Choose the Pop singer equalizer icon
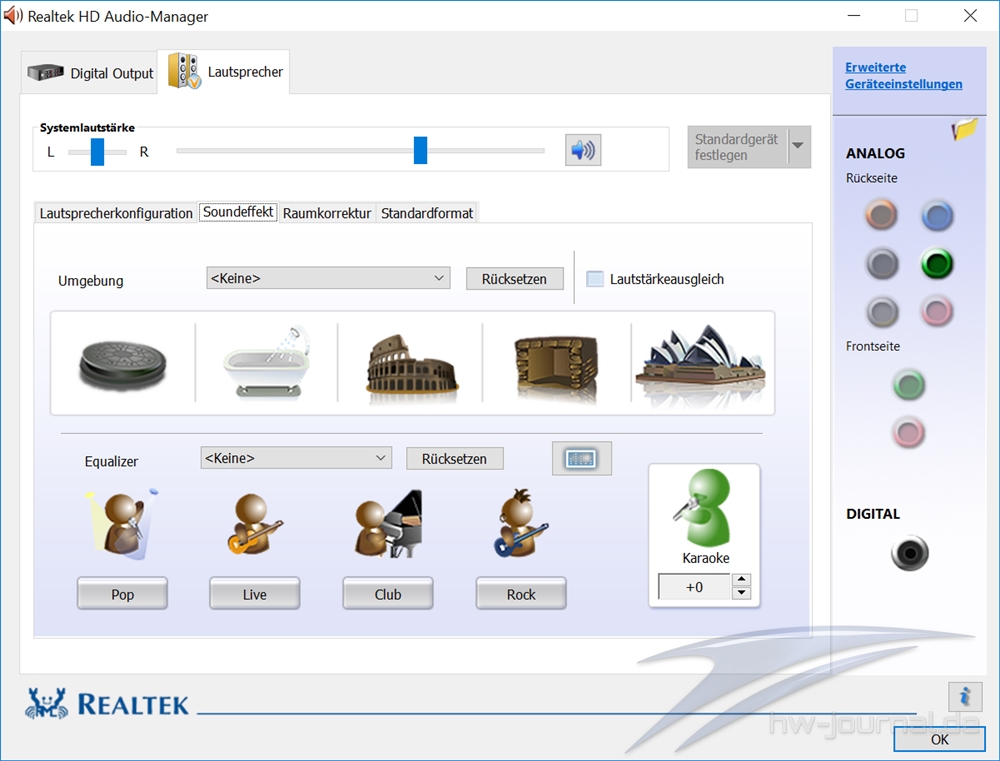Image resolution: width=1000 pixels, height=761 pixels. tap(122, 524)
